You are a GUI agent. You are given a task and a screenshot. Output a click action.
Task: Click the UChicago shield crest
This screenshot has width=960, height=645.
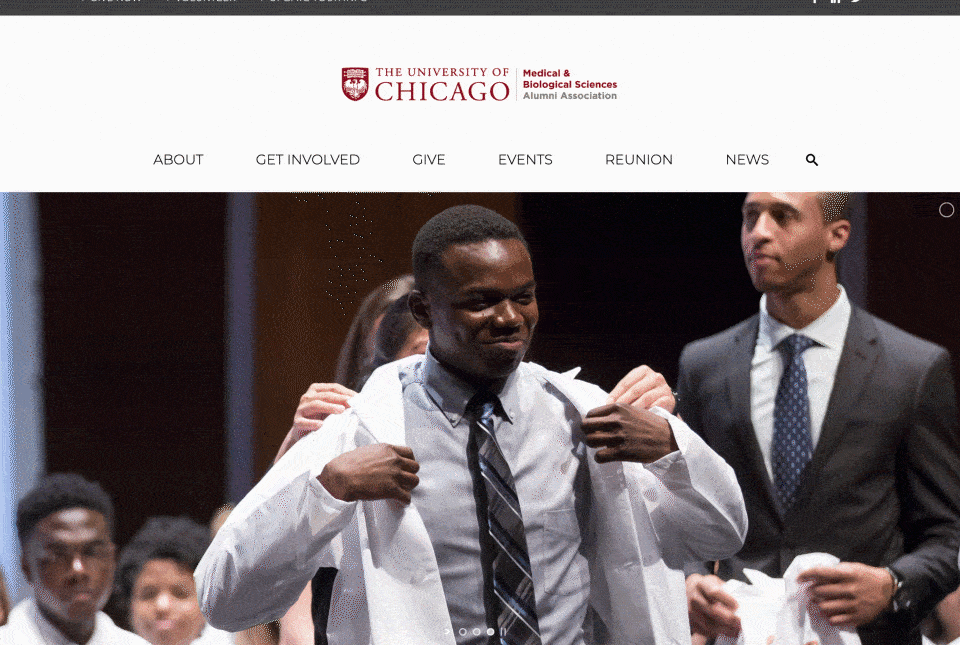tap(355, 84)
